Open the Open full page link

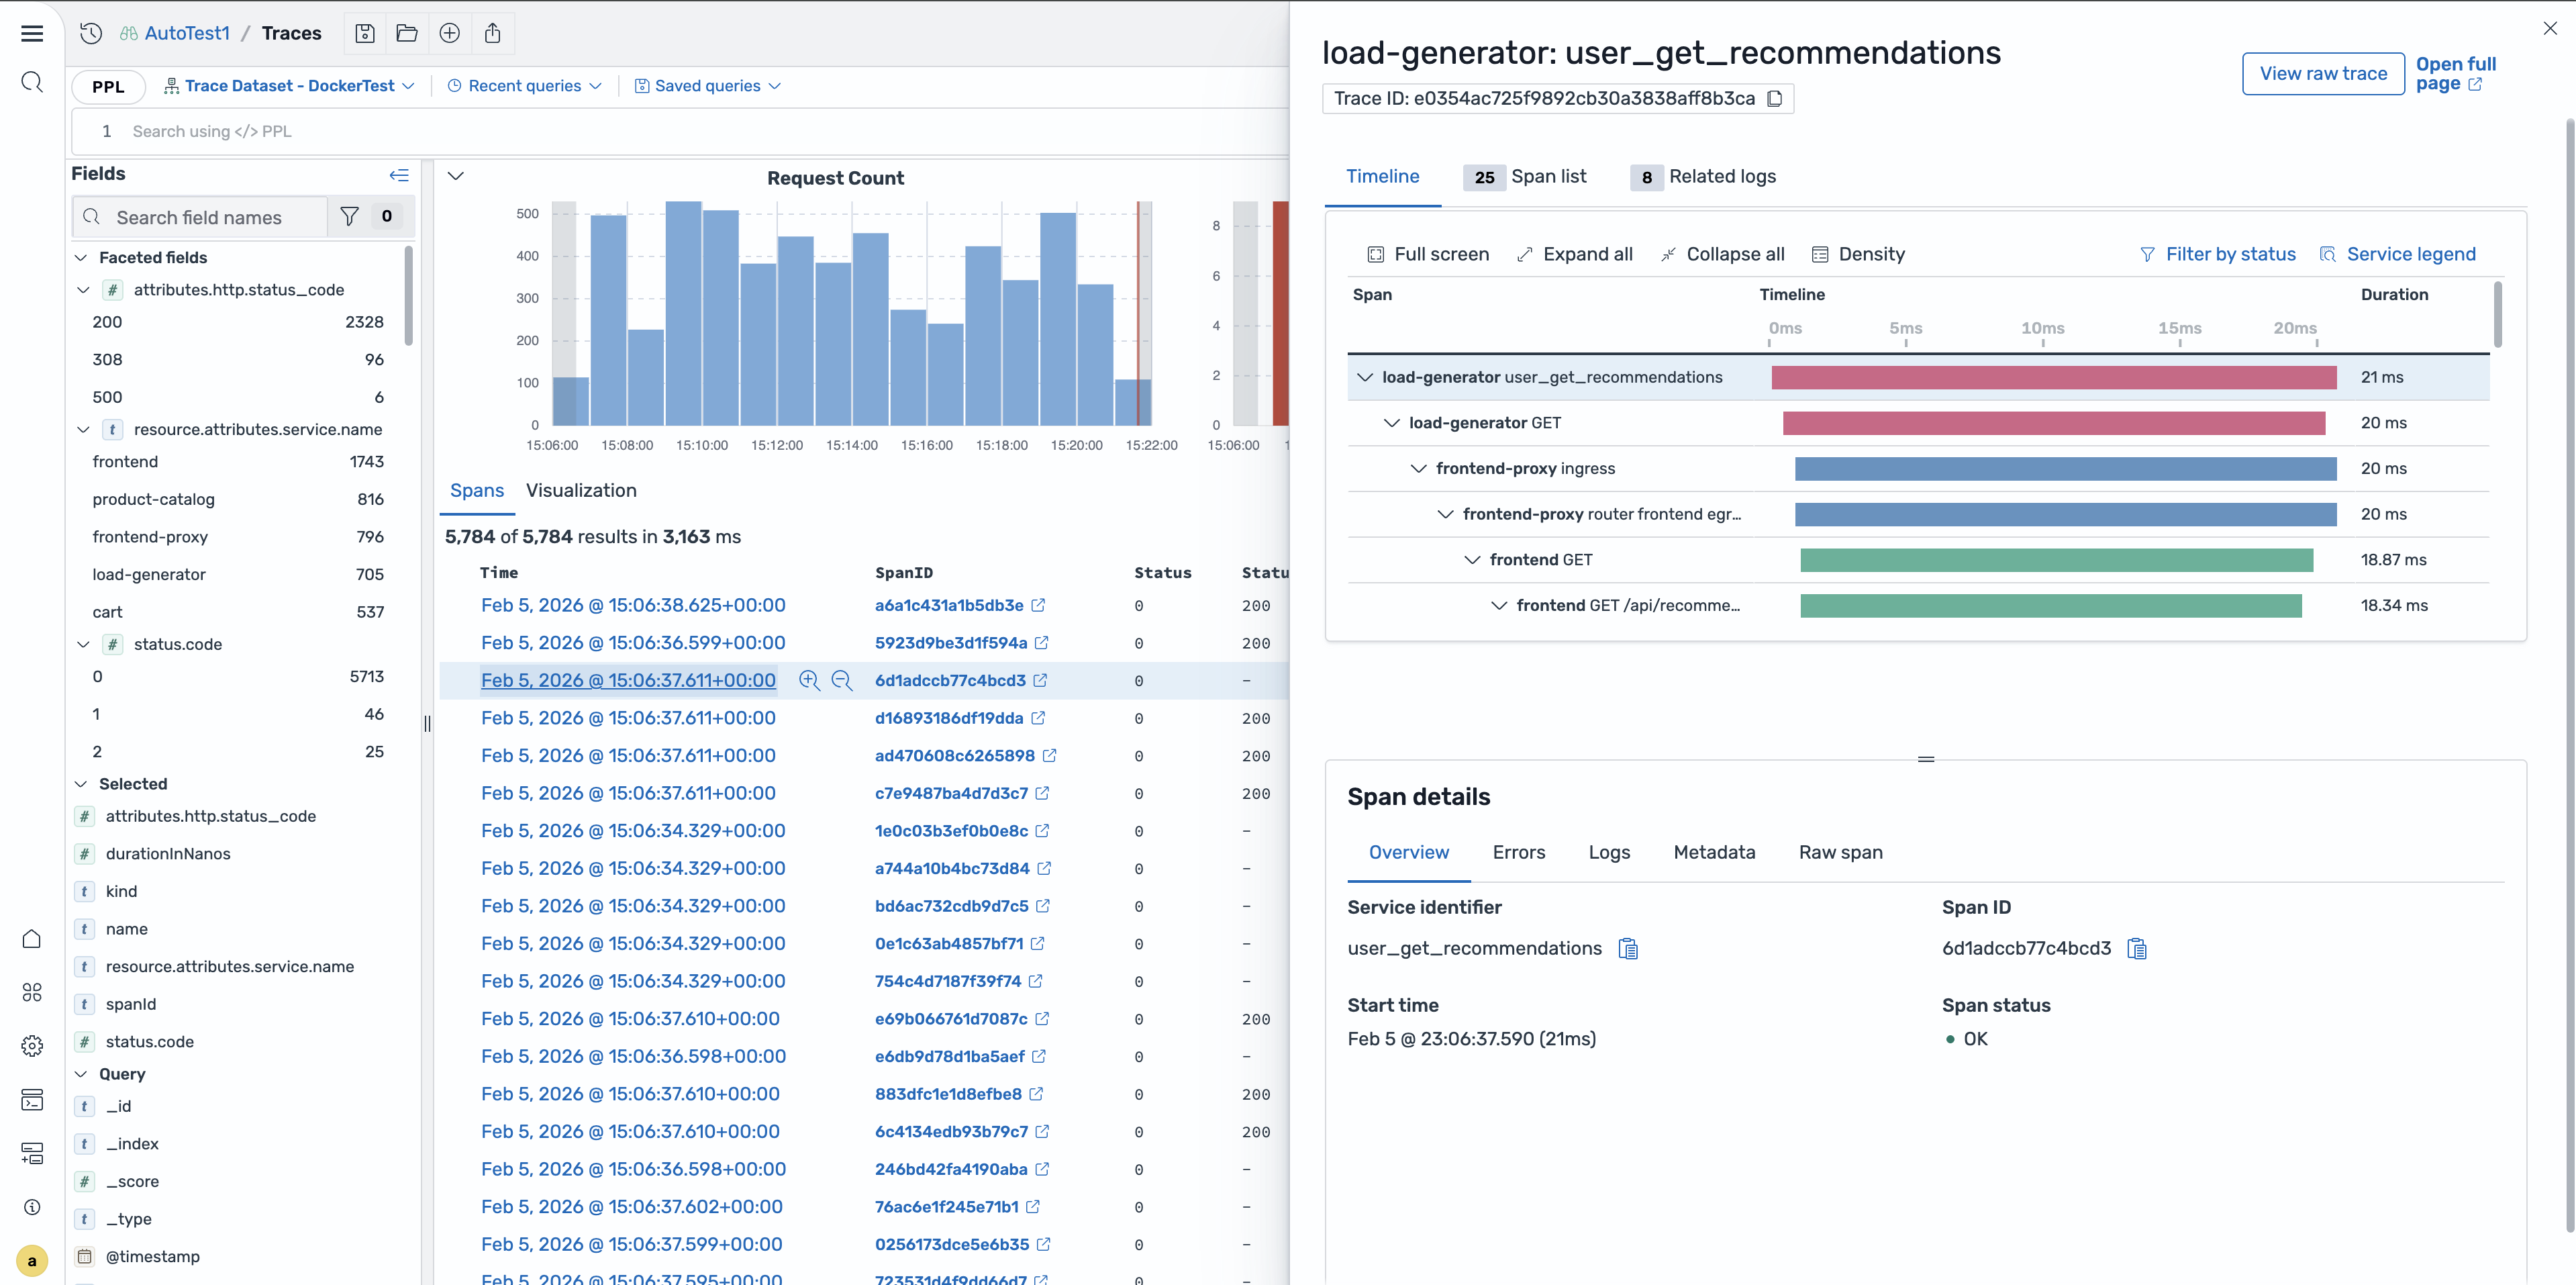(2455, 73)
